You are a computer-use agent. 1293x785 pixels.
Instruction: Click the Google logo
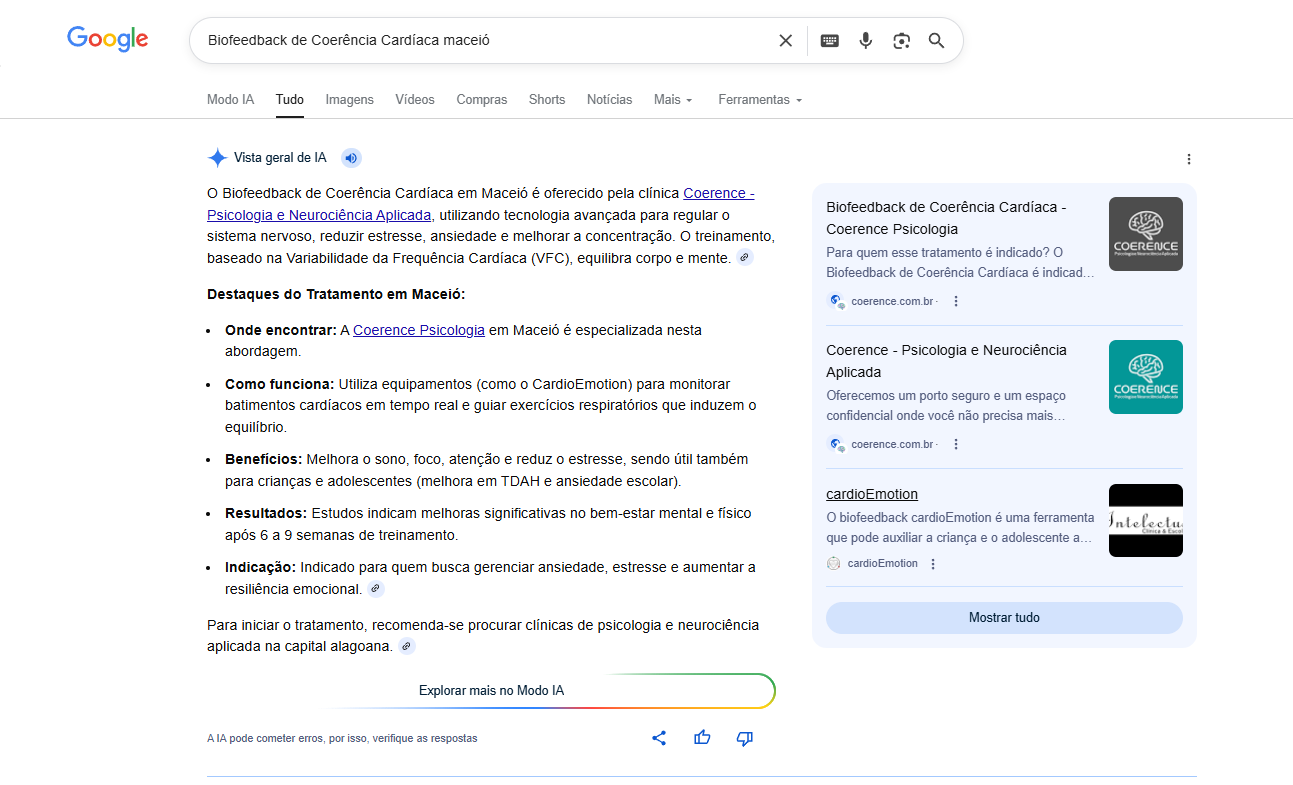(108, 39)
